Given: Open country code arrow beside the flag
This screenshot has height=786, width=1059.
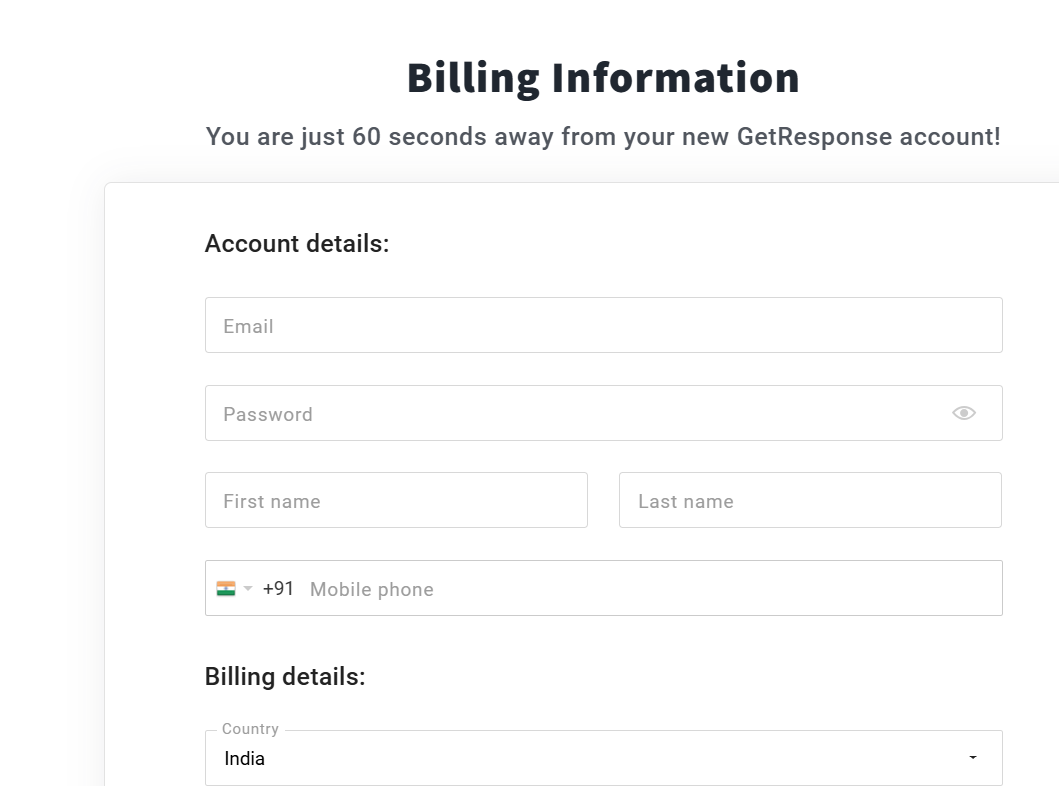Looking at the screenshot, I should [x=248, y=589].
